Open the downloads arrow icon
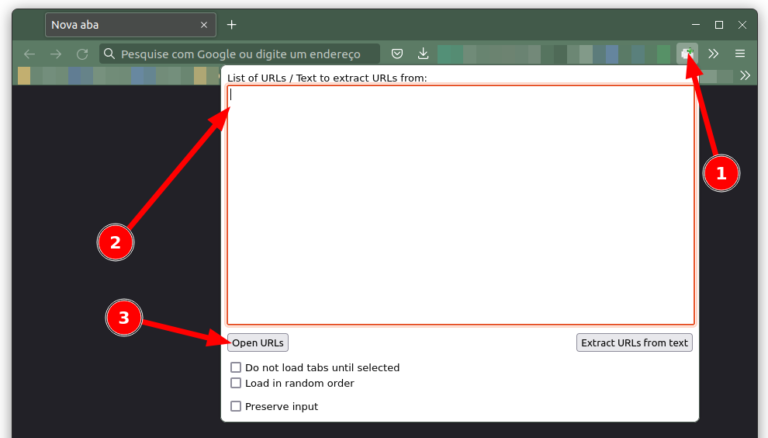 (x=423, y=54)
